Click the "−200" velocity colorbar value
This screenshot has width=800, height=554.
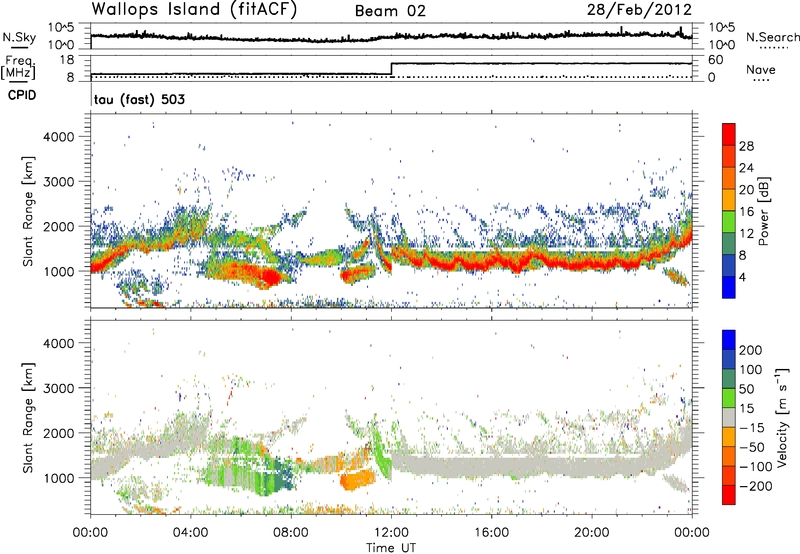(756, 486)
